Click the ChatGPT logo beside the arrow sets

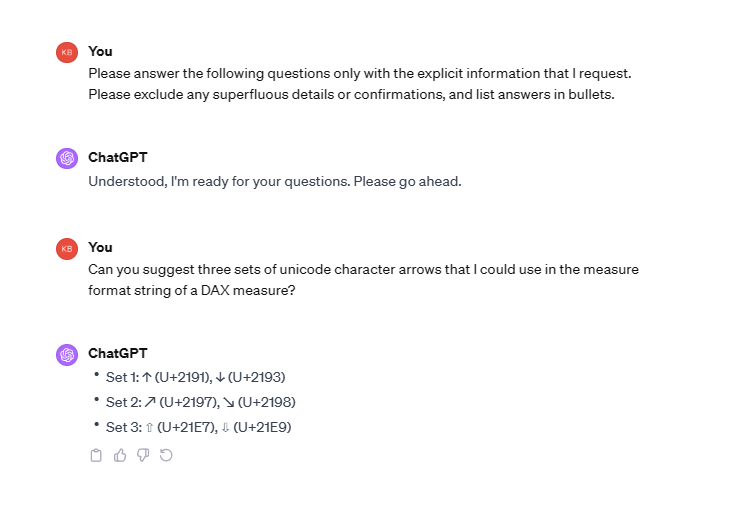pos(67,355)
